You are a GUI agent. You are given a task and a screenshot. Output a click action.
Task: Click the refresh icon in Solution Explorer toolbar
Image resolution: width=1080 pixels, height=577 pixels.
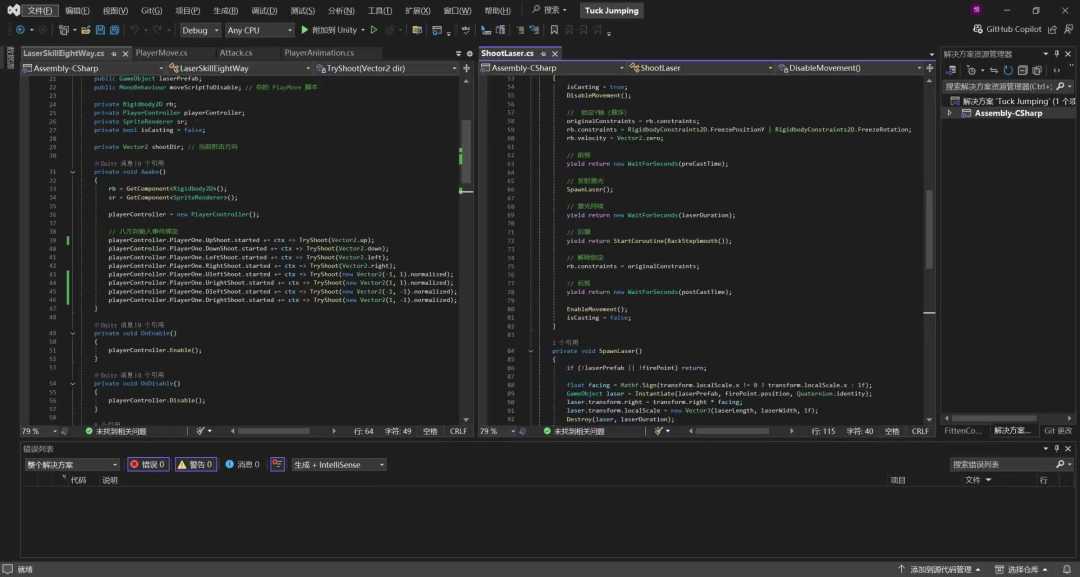[x=1008, y=70]
